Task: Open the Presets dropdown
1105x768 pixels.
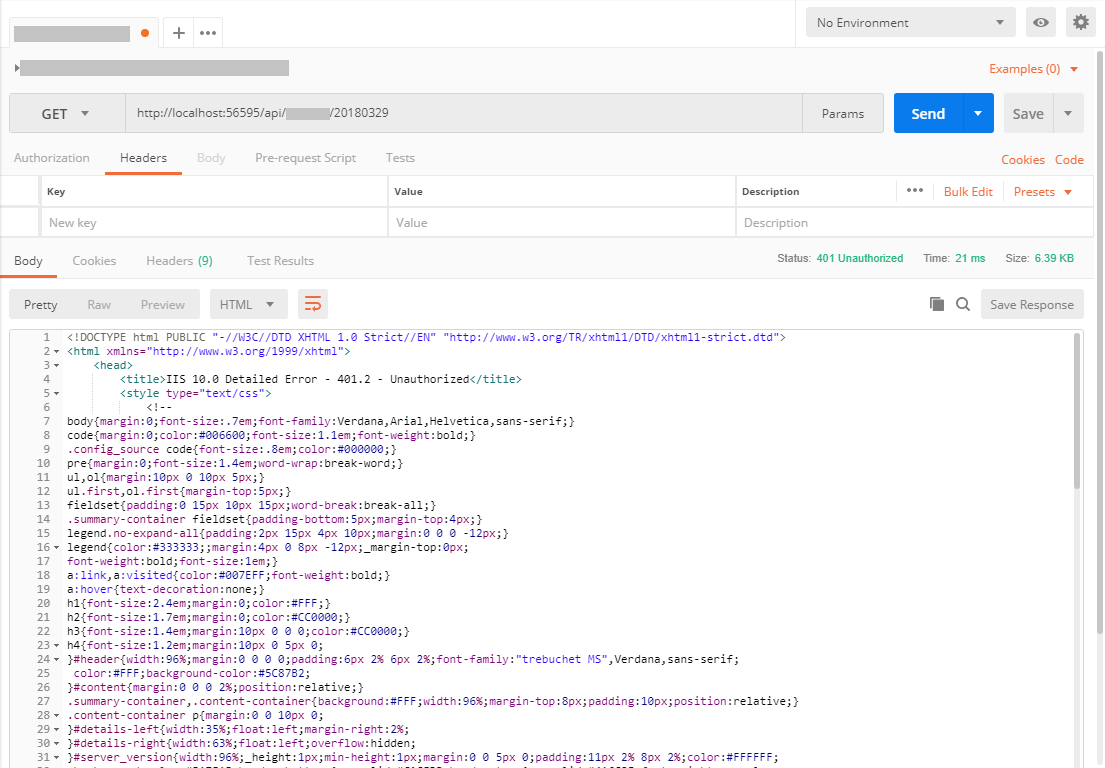Action: (1041, 190)
